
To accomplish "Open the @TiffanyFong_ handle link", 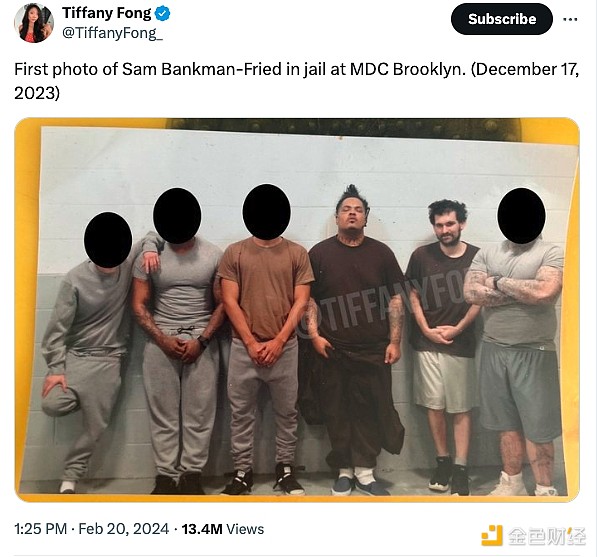I will (x=112, y=33).
